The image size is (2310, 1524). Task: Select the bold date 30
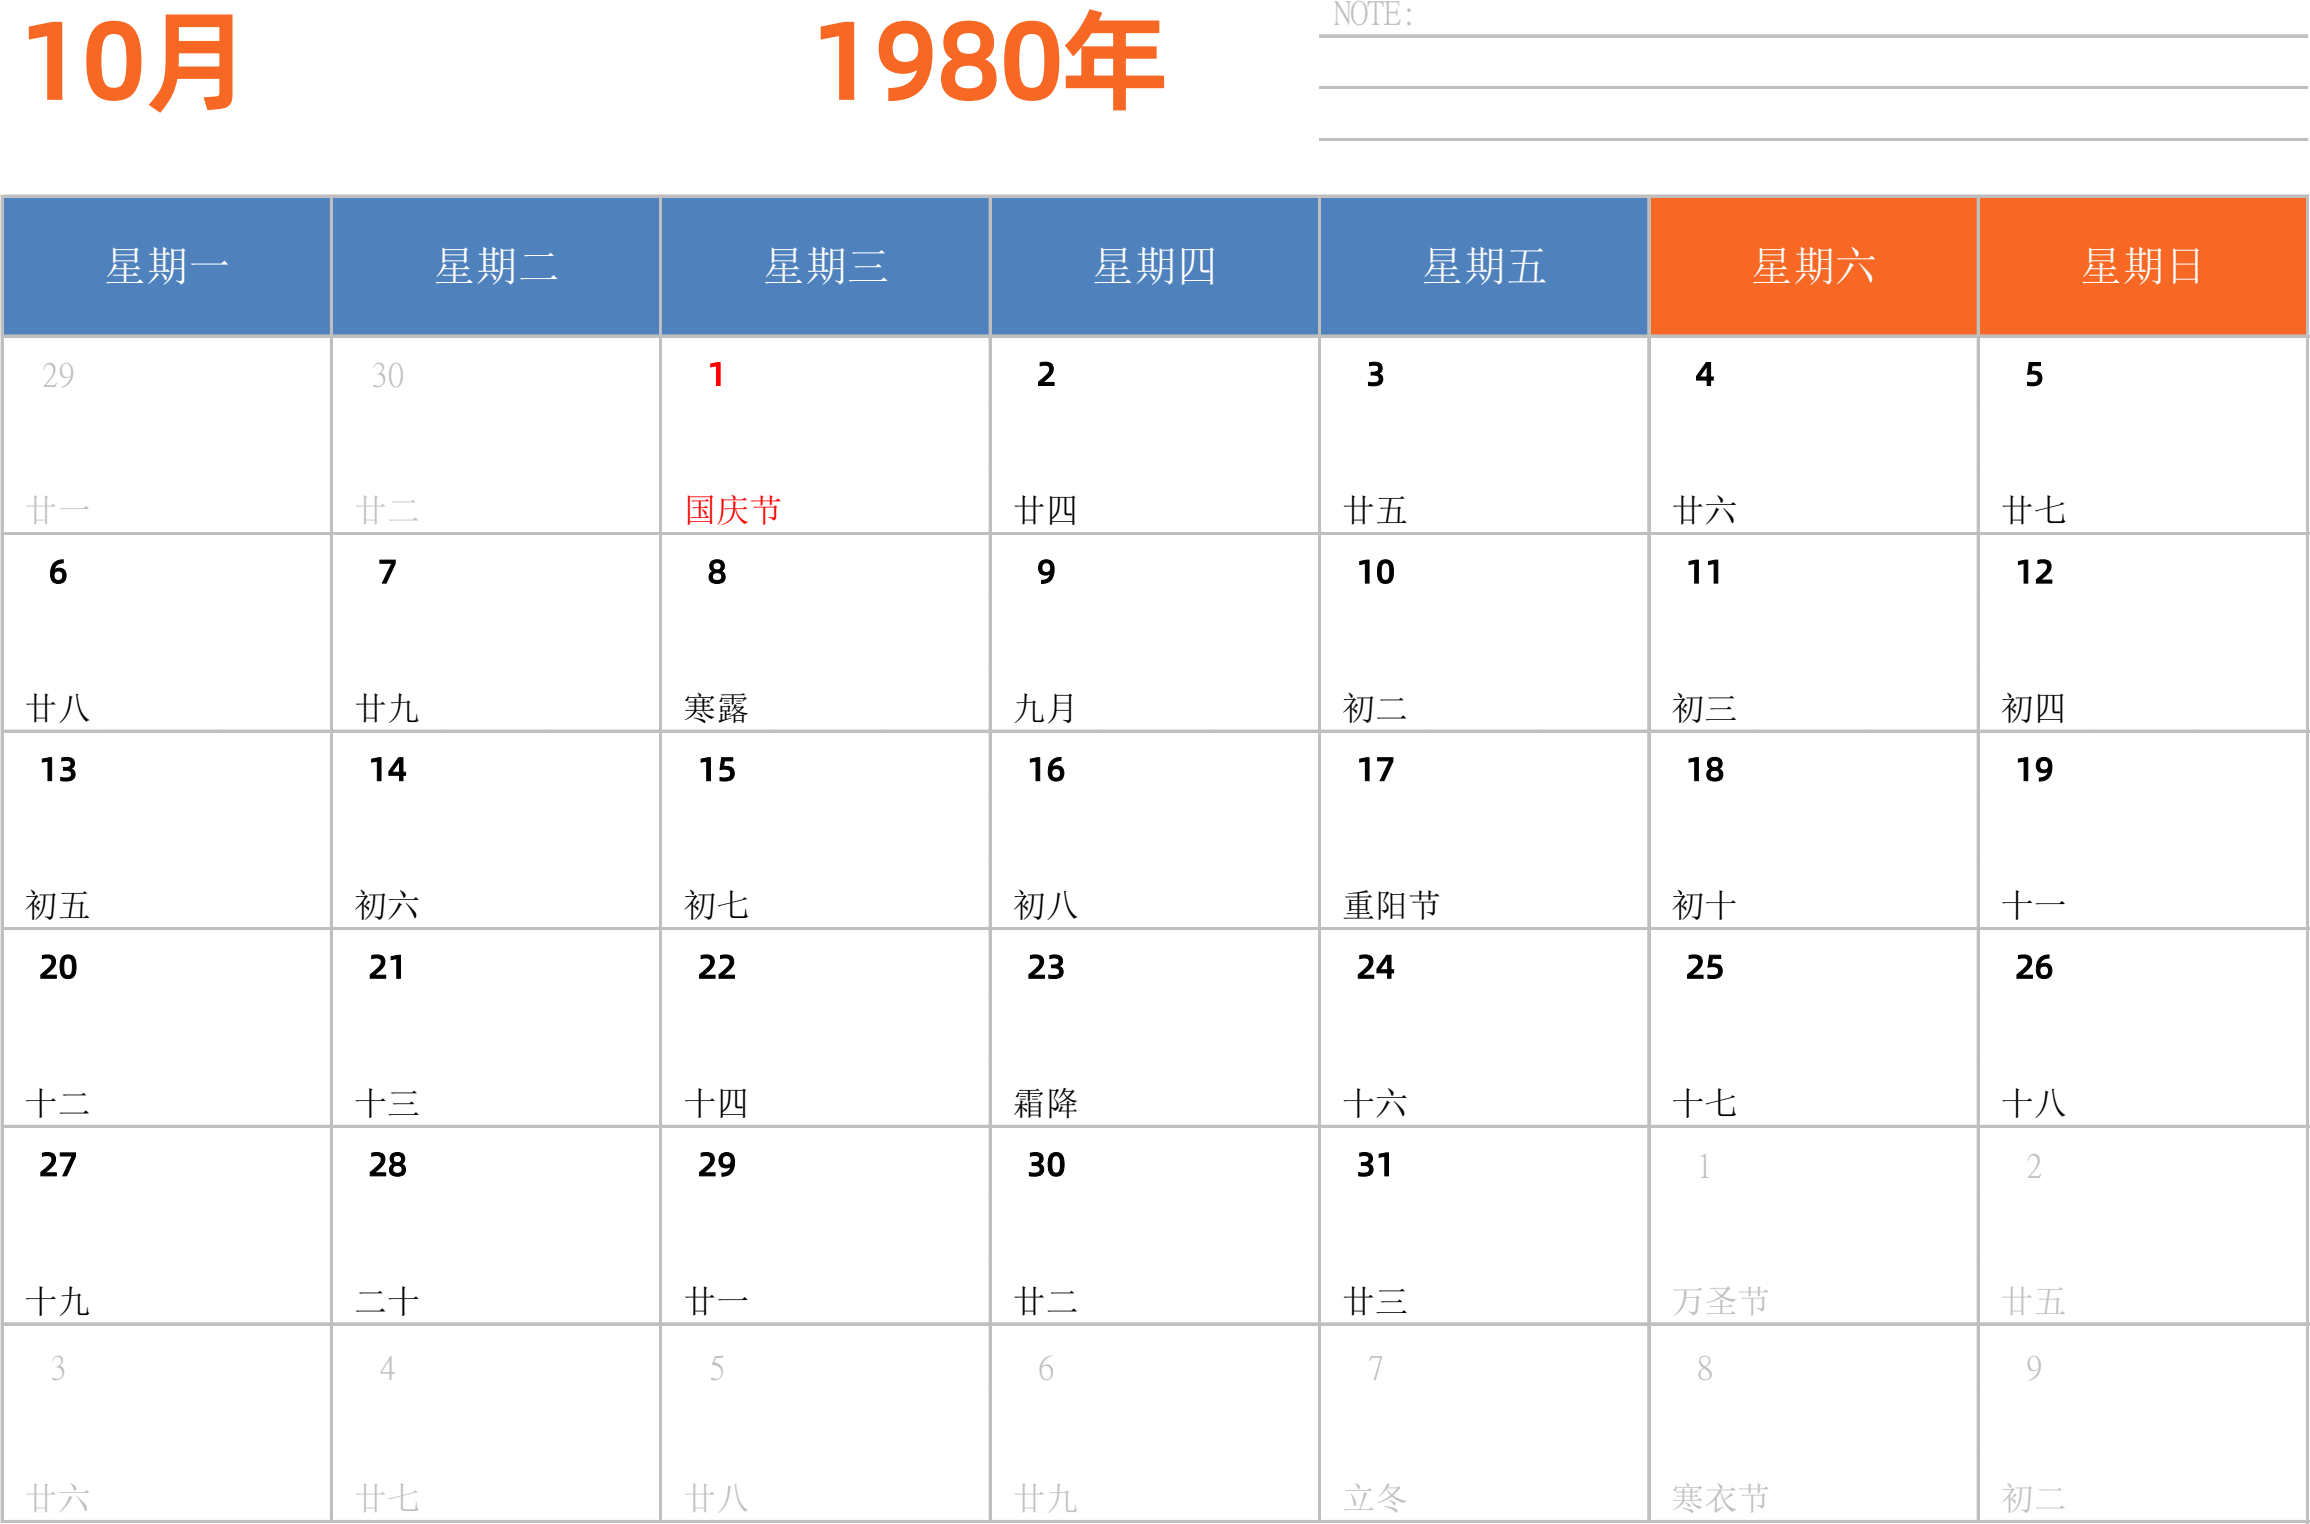pos(1046,1165)
